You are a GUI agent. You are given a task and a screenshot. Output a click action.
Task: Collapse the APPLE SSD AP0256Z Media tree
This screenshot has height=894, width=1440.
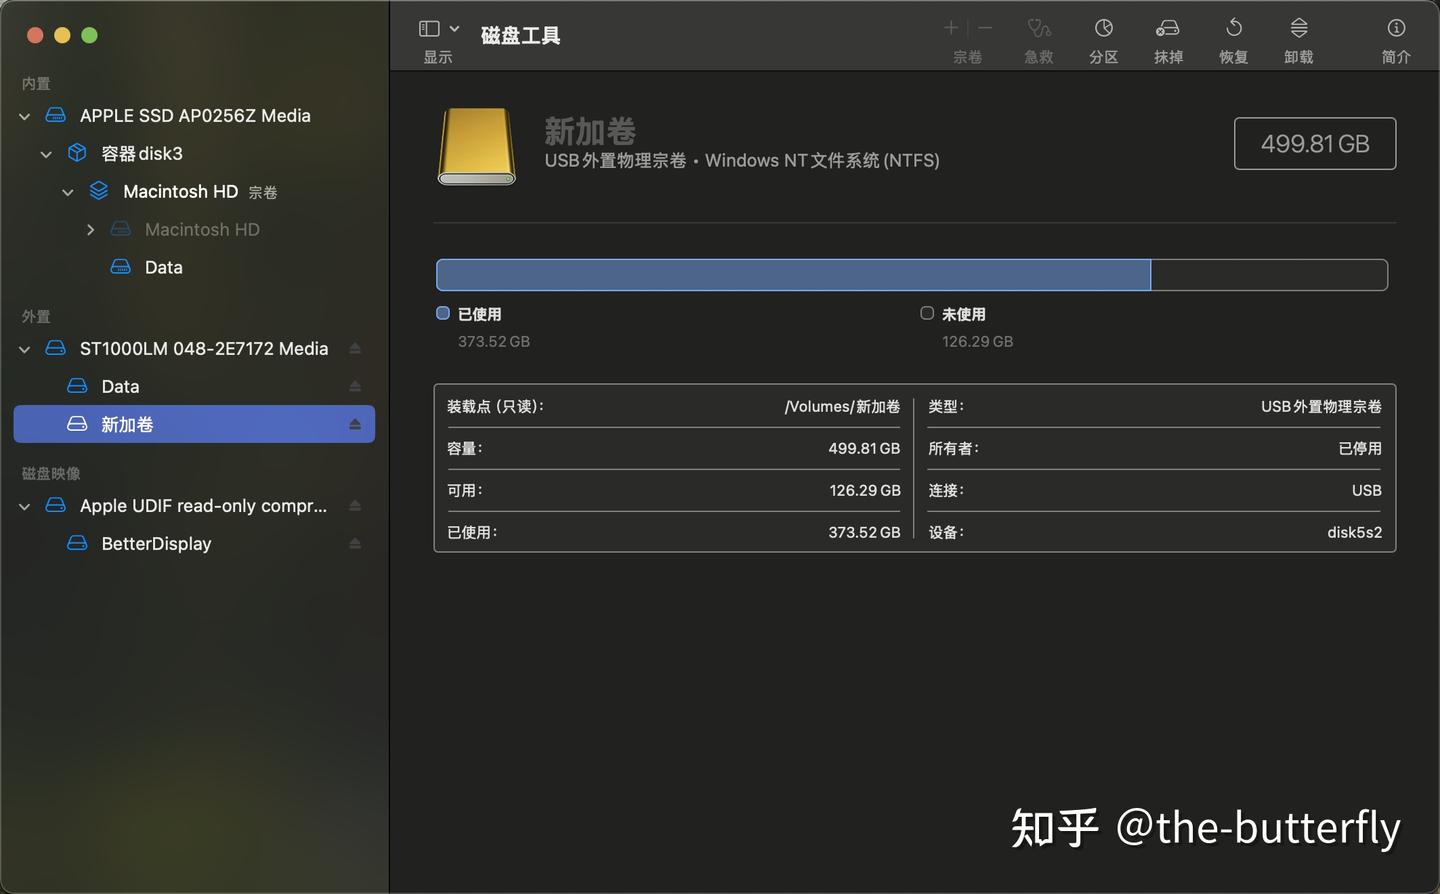[23, 115]
